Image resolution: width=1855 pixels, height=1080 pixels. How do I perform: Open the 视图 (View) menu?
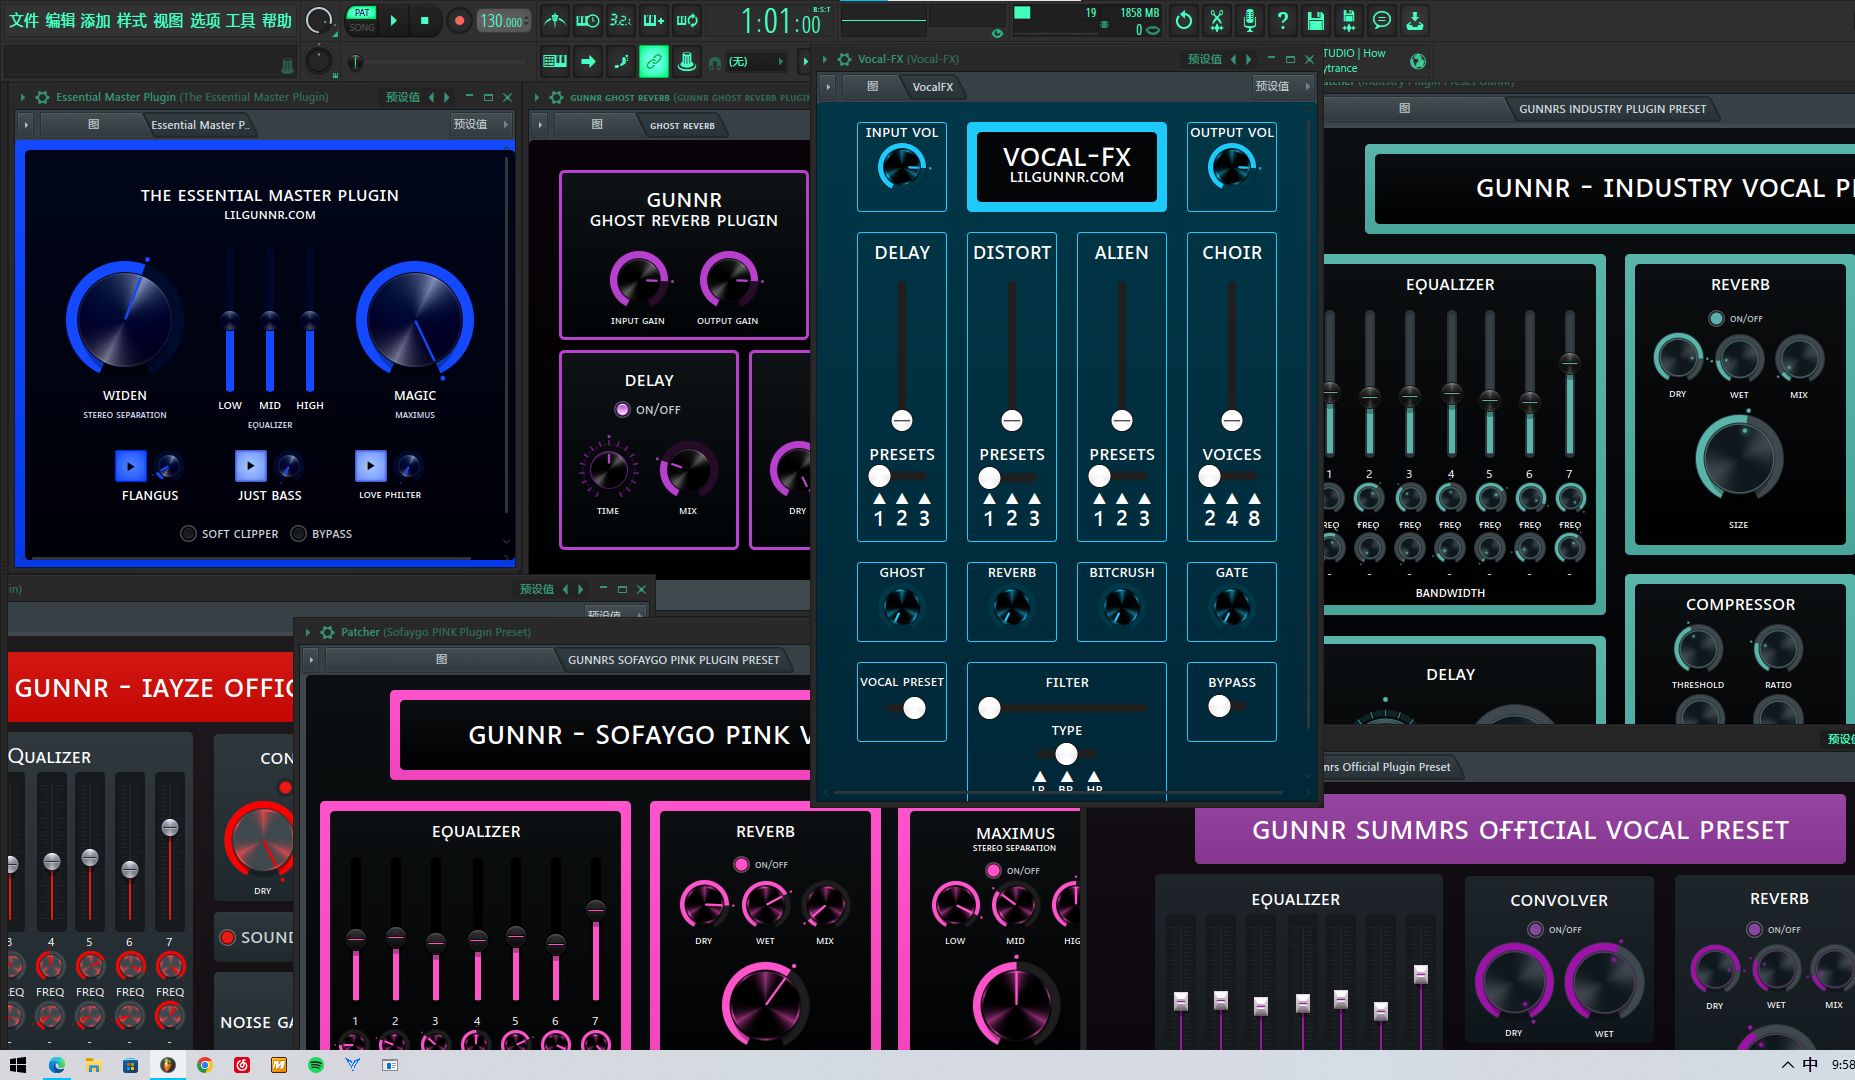[x=168, y=20]
